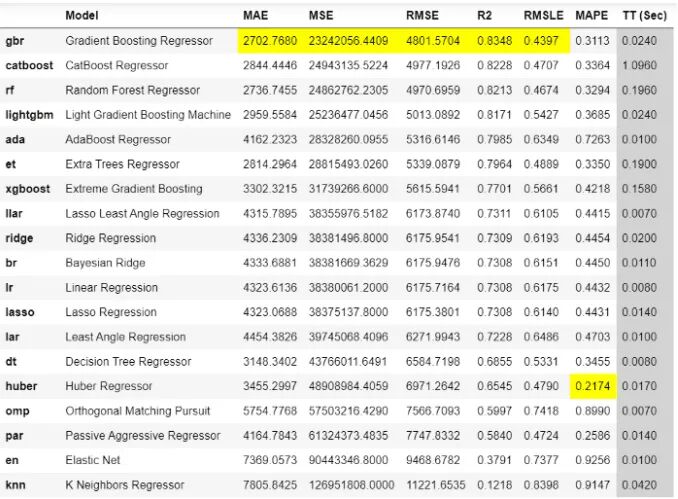Click Passive Aggressive Regressor model name
The height and width of the screenshot is (499, 678).
pos(143,435)
